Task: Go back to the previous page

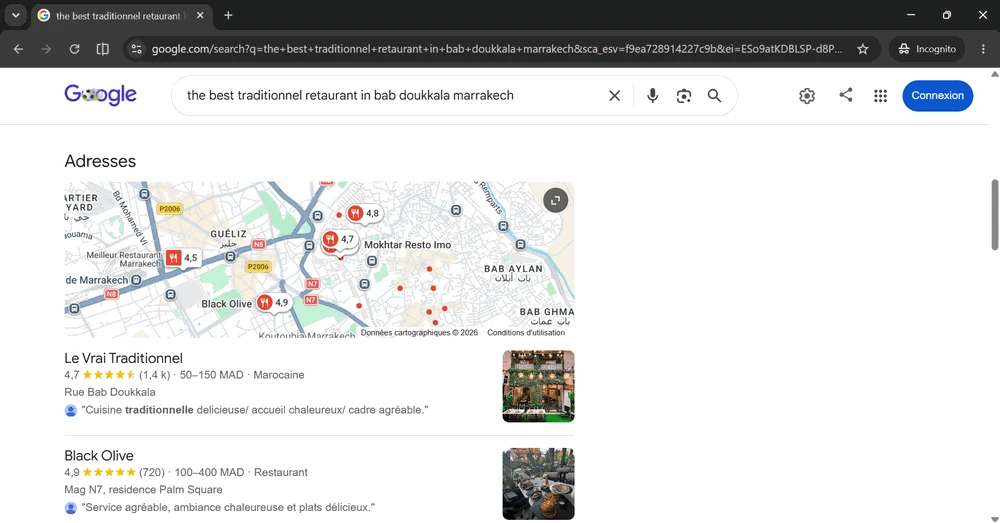Action: (x=18, y=49)
